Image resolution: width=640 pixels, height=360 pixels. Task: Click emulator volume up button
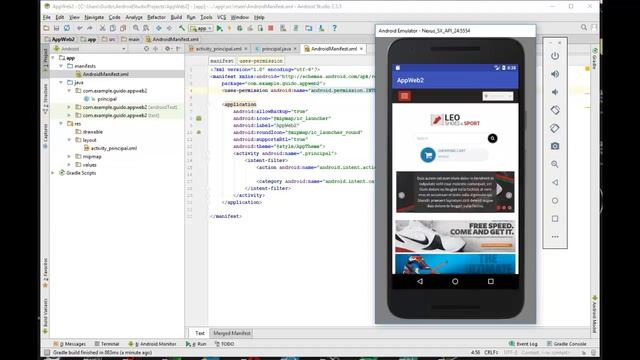click(555, 74)
